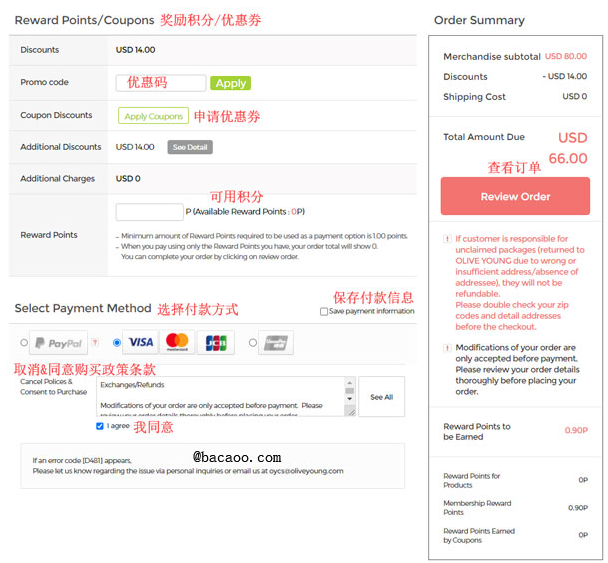Click See Detail for Additional Discounts

point(190,147)
